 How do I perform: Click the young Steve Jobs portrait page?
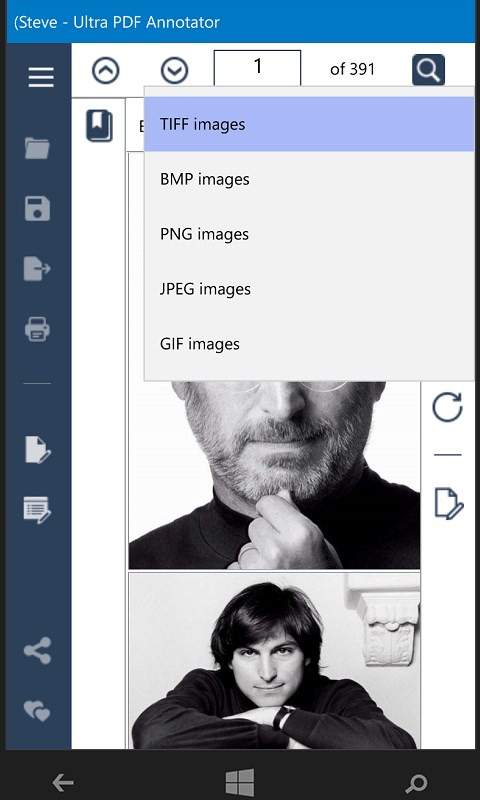[274, 661]
